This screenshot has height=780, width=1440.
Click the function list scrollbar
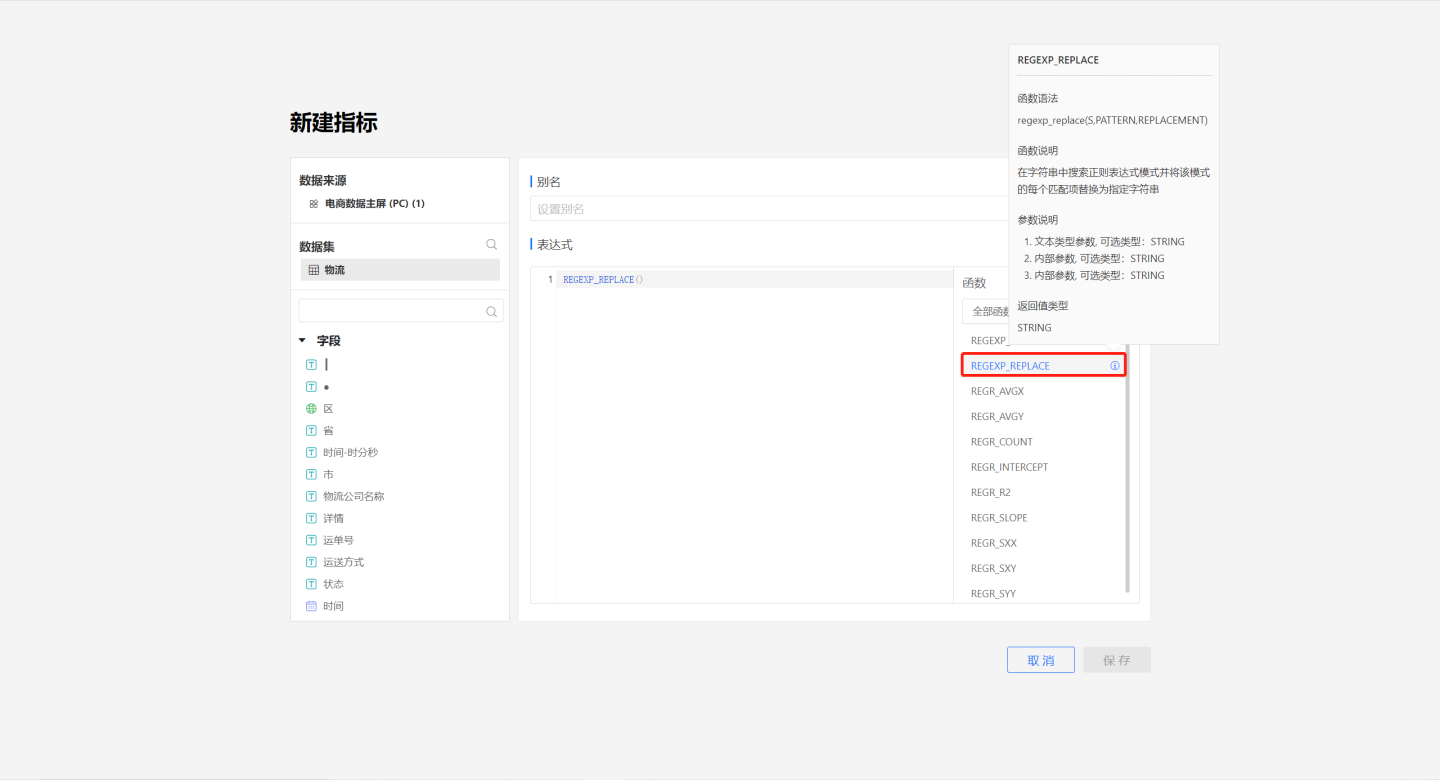point(1128,470)
